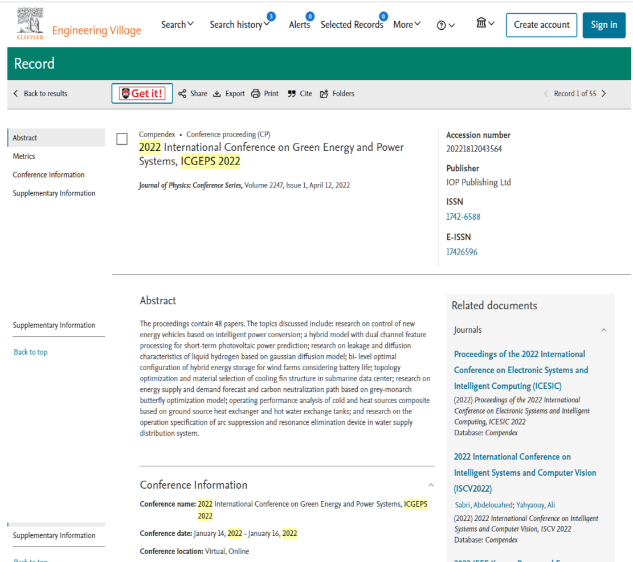Screen dimensions: 633x562
Task: Open ISSN 1742-6588 link
Action: pyautogui.click(x=463, y=217)
